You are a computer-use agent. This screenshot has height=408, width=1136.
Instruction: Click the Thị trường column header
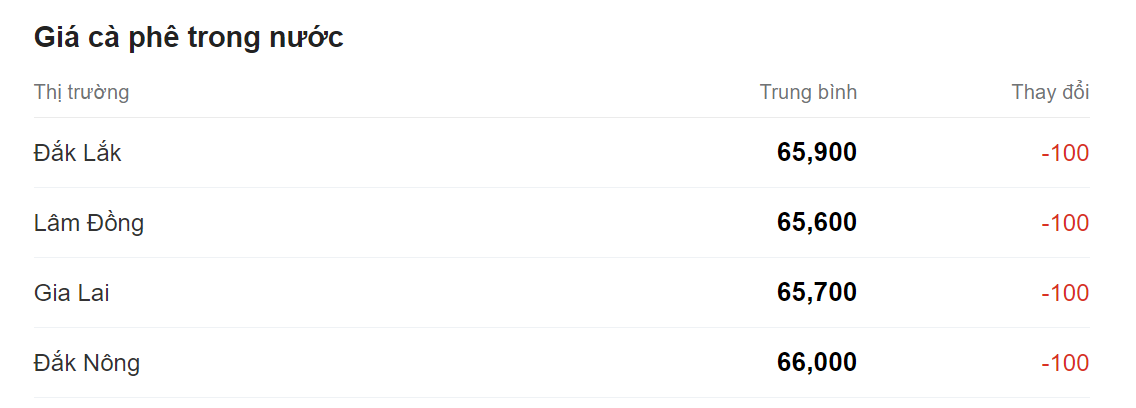click(81, 93)
